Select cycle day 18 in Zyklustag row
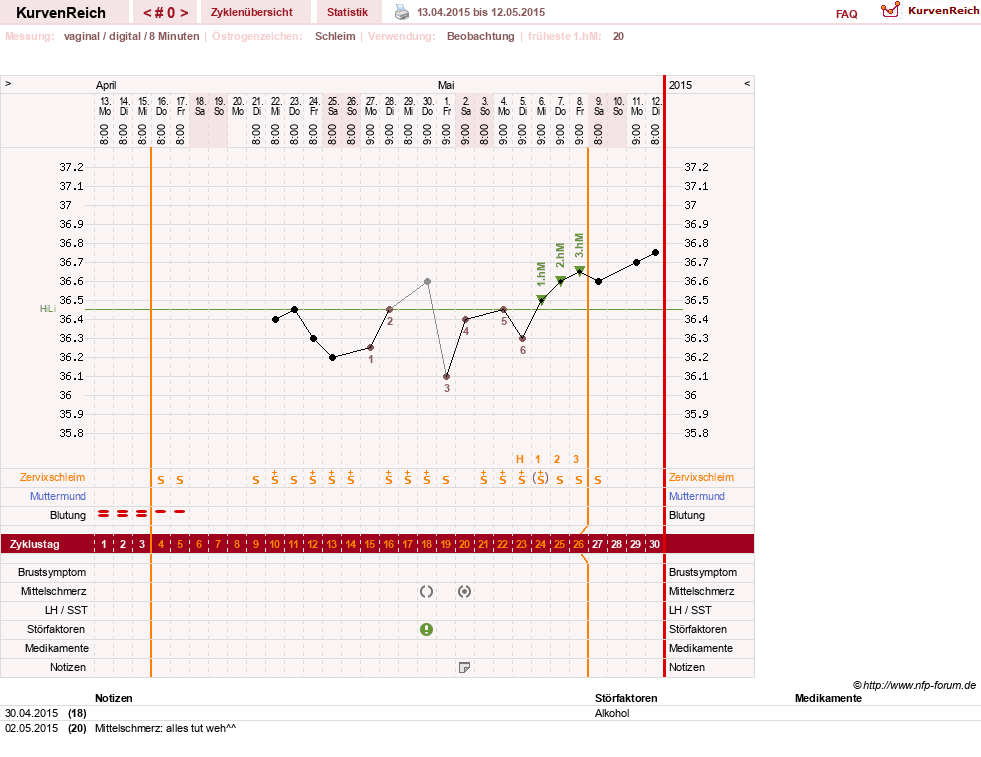 coord(427,544)
